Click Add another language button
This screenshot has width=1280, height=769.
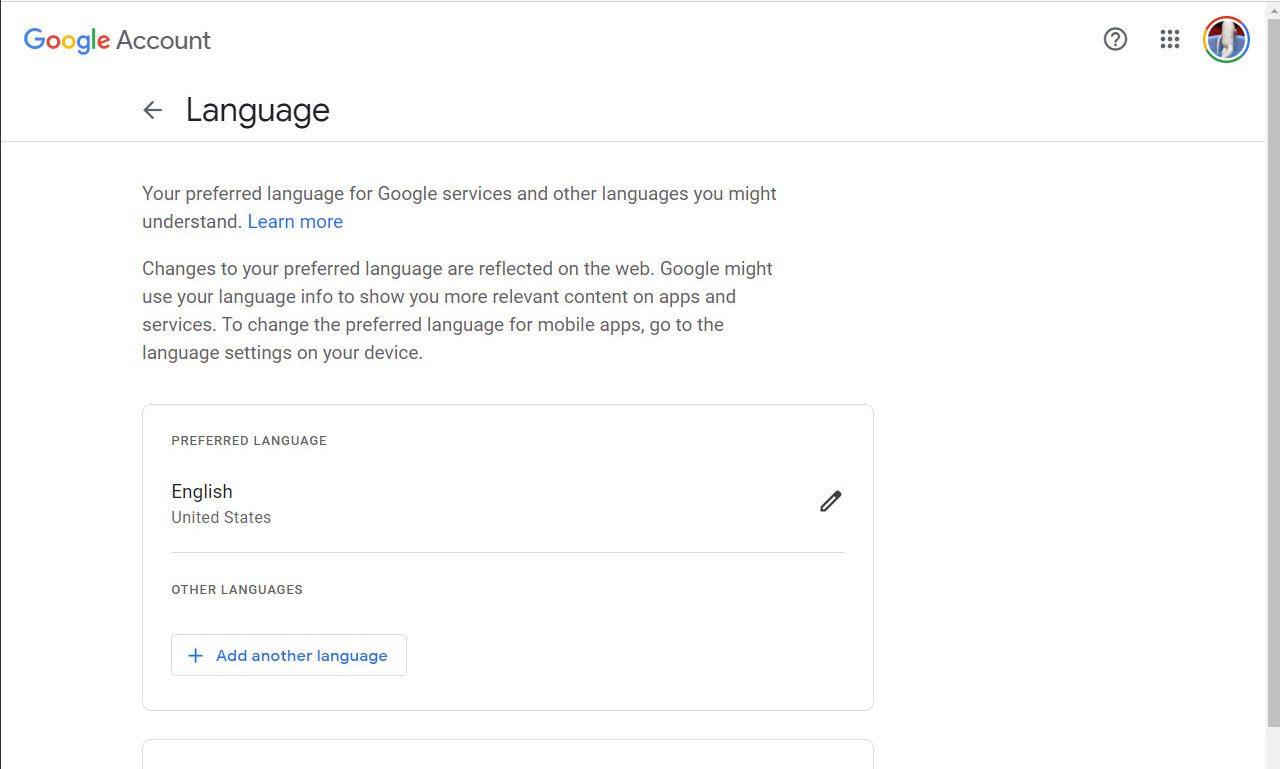coord(289,655)
